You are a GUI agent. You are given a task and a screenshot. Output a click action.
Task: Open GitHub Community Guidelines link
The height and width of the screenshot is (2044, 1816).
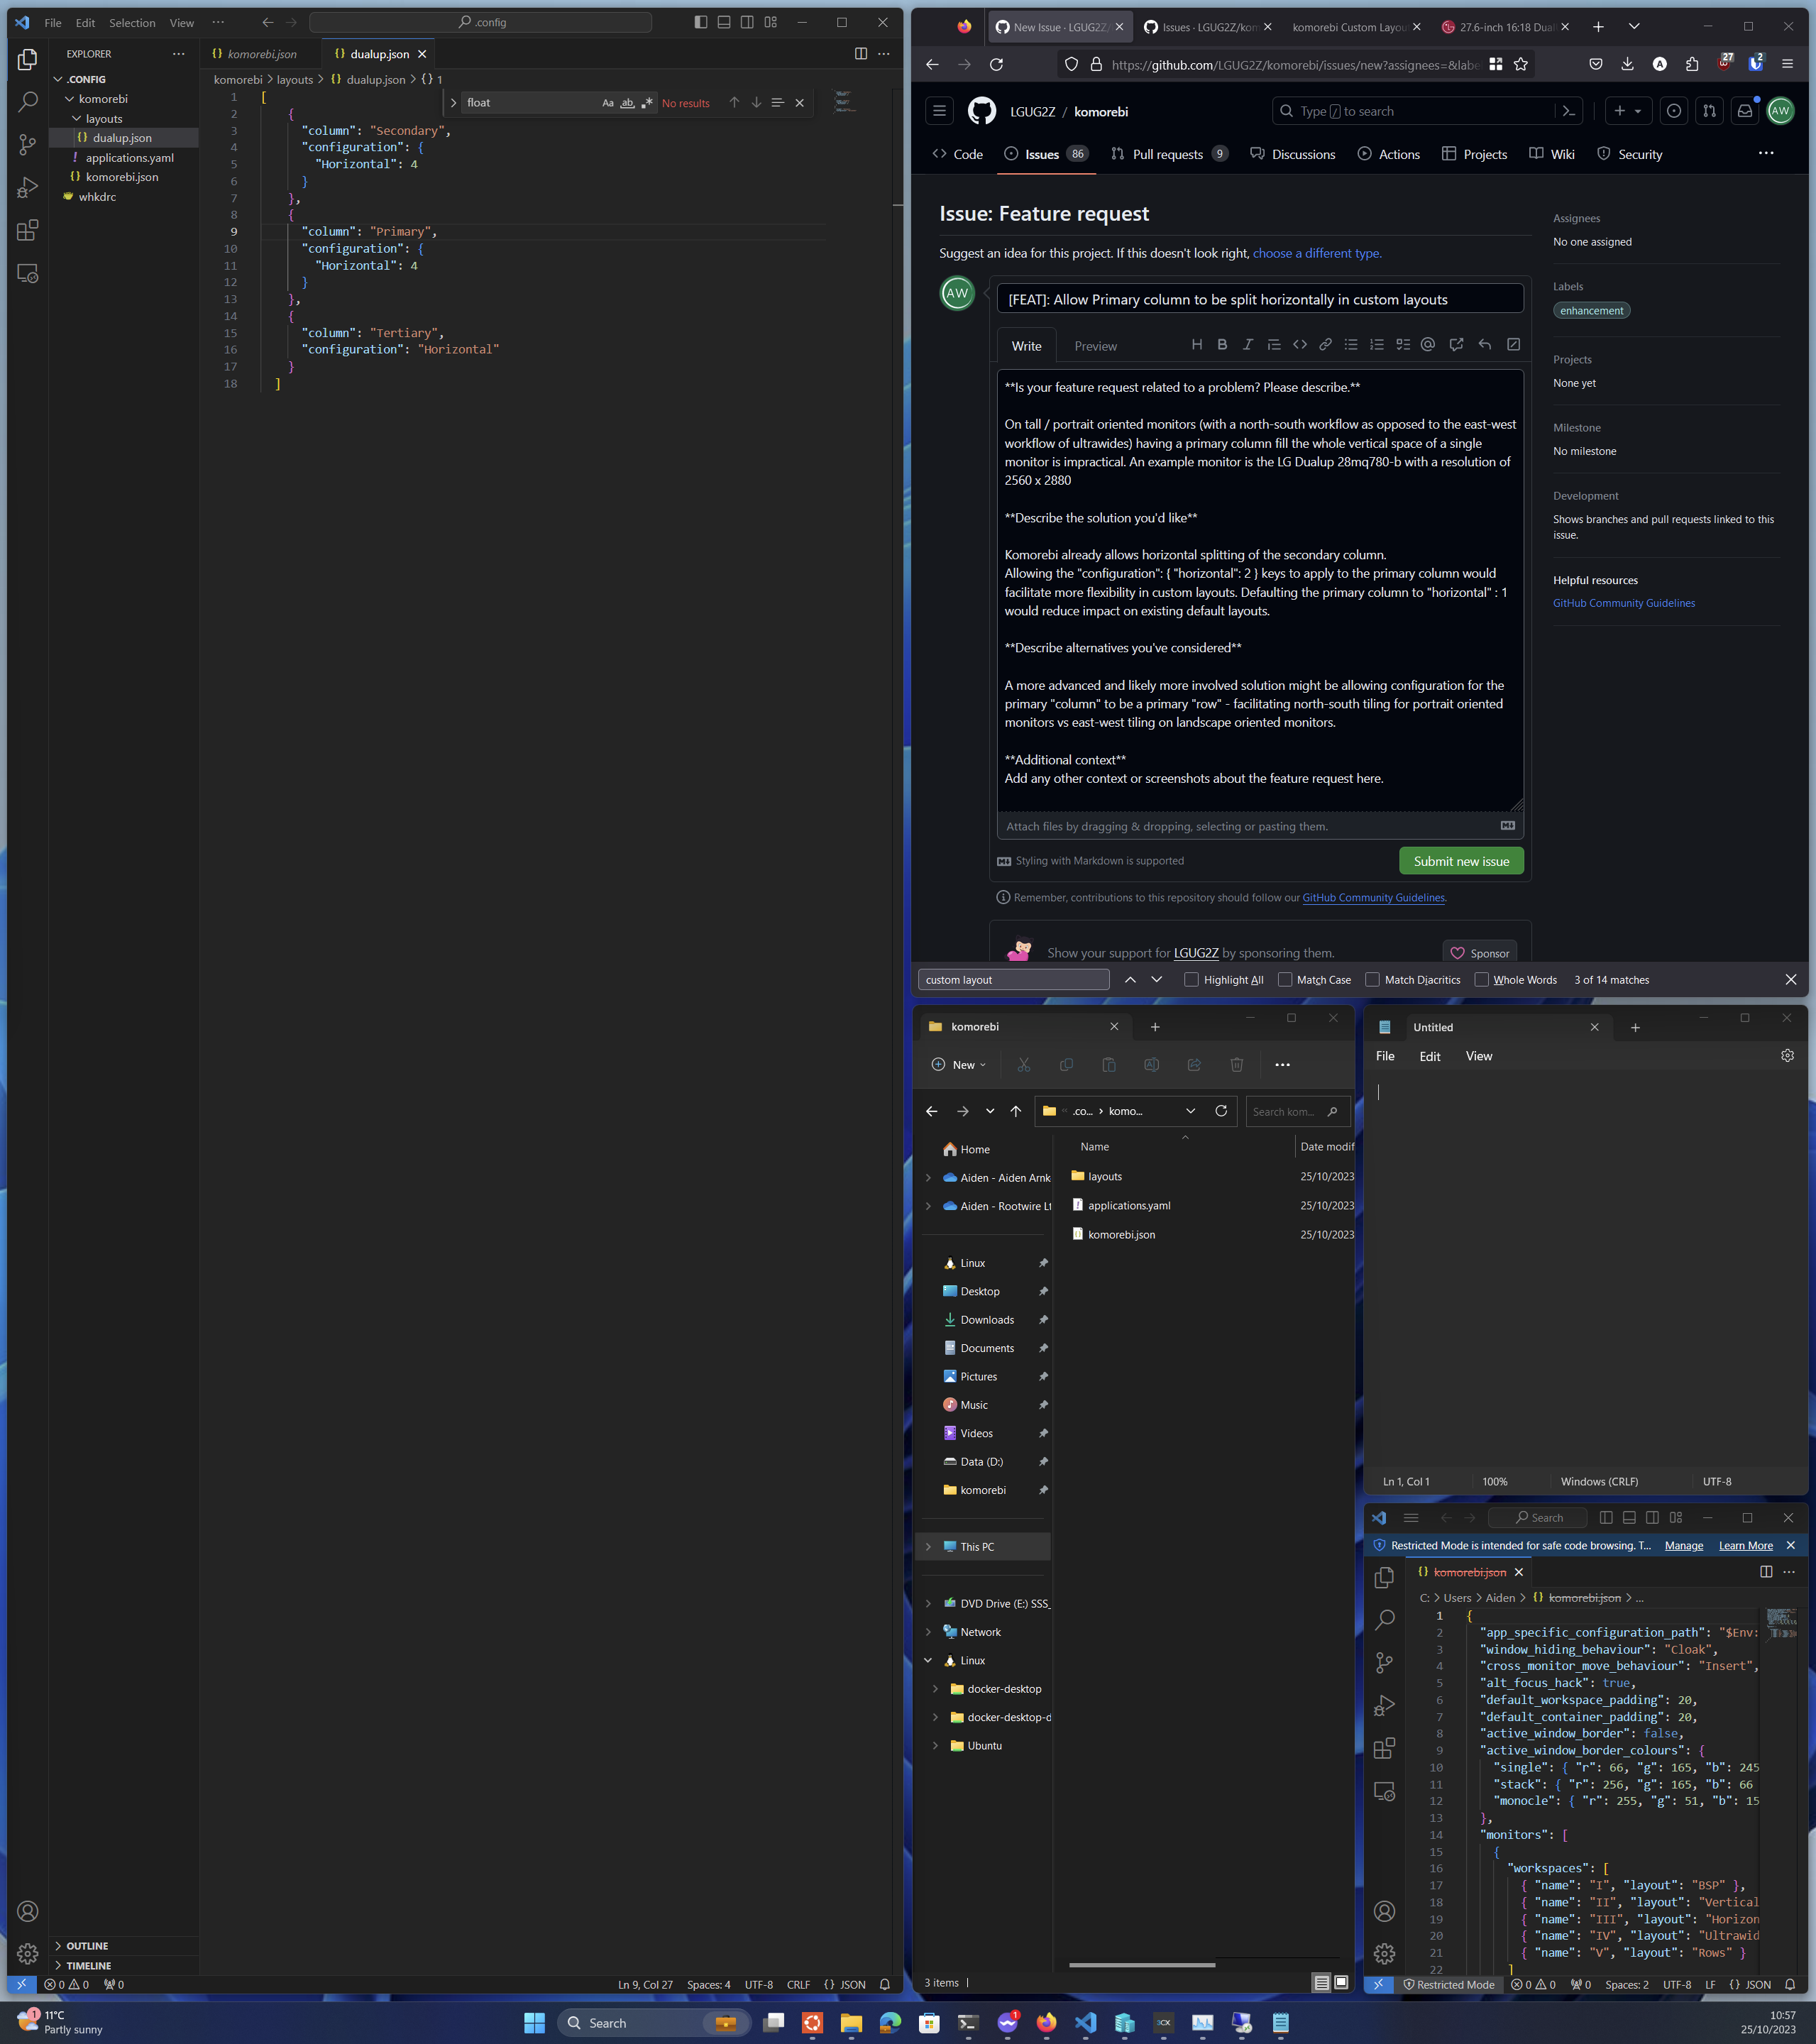click(x=1623, y=602)
